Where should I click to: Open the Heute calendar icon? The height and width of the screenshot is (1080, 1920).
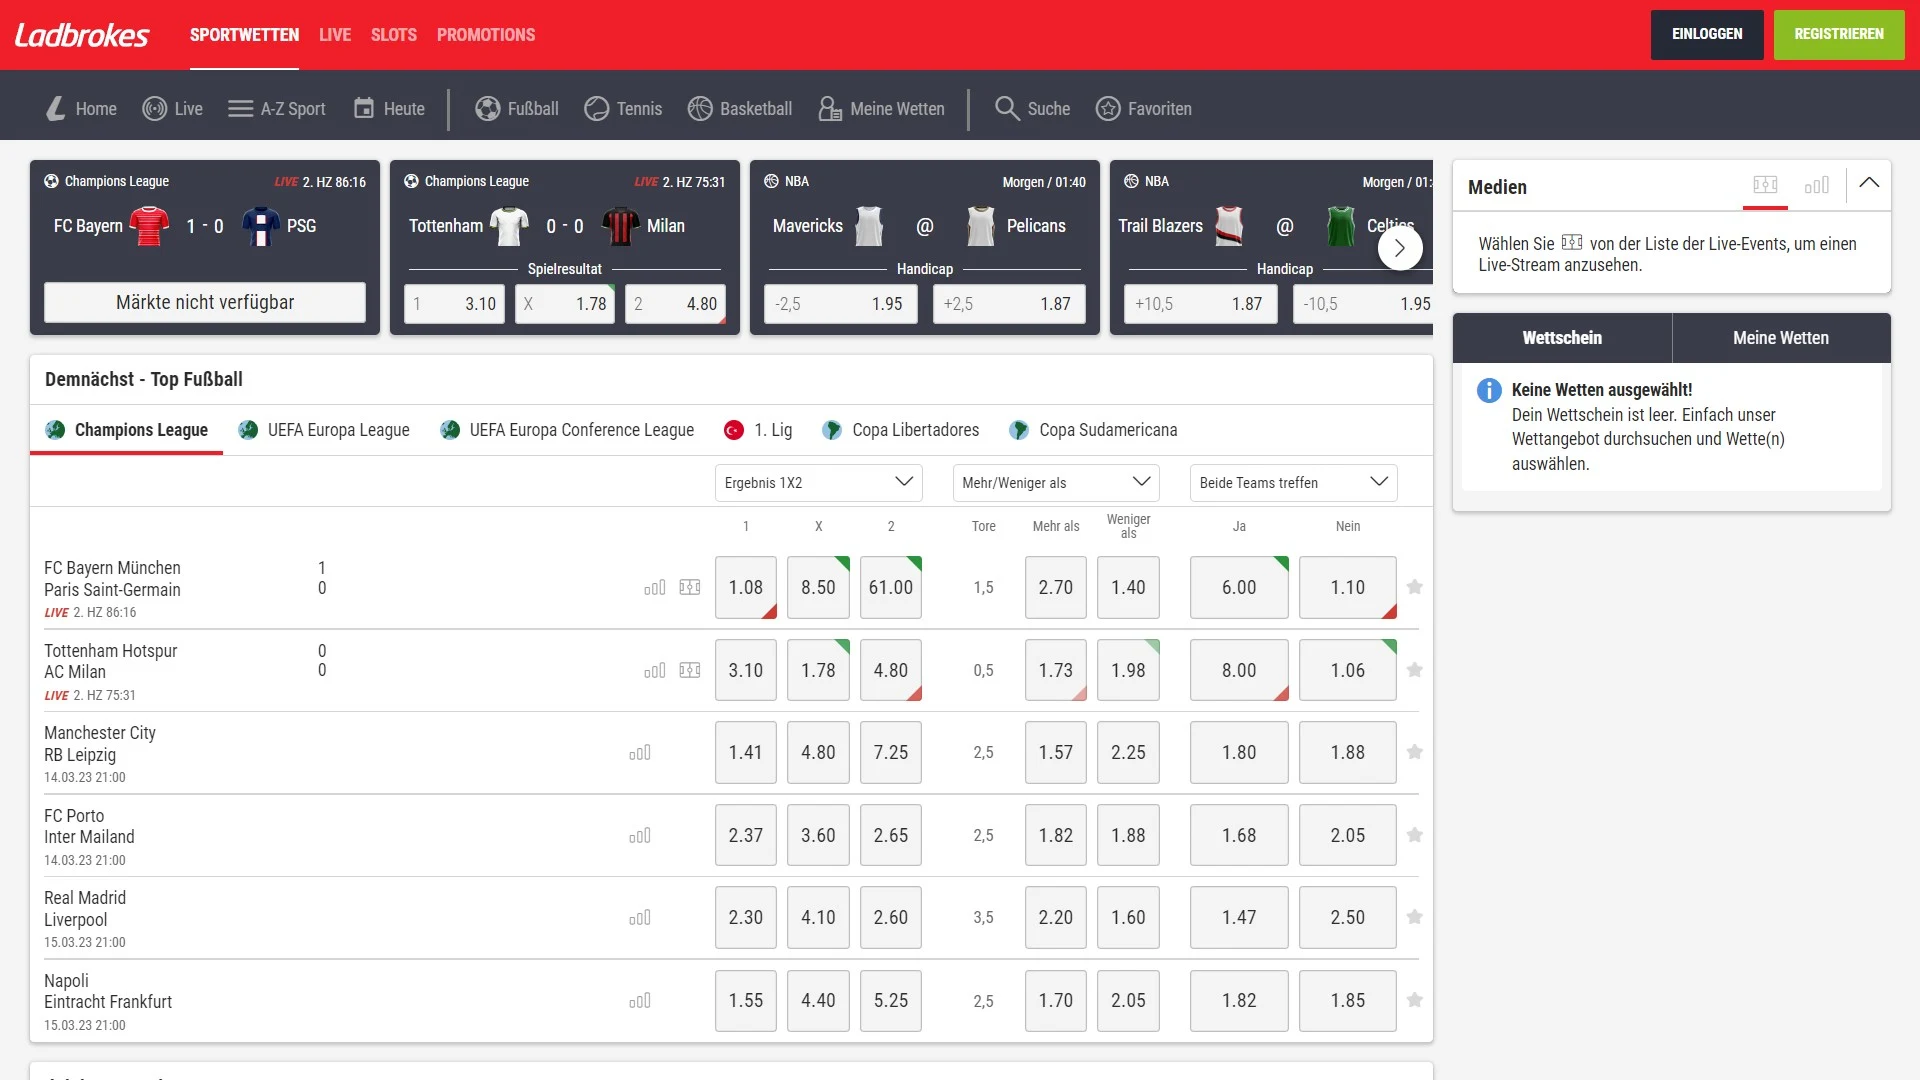[364, 108]
